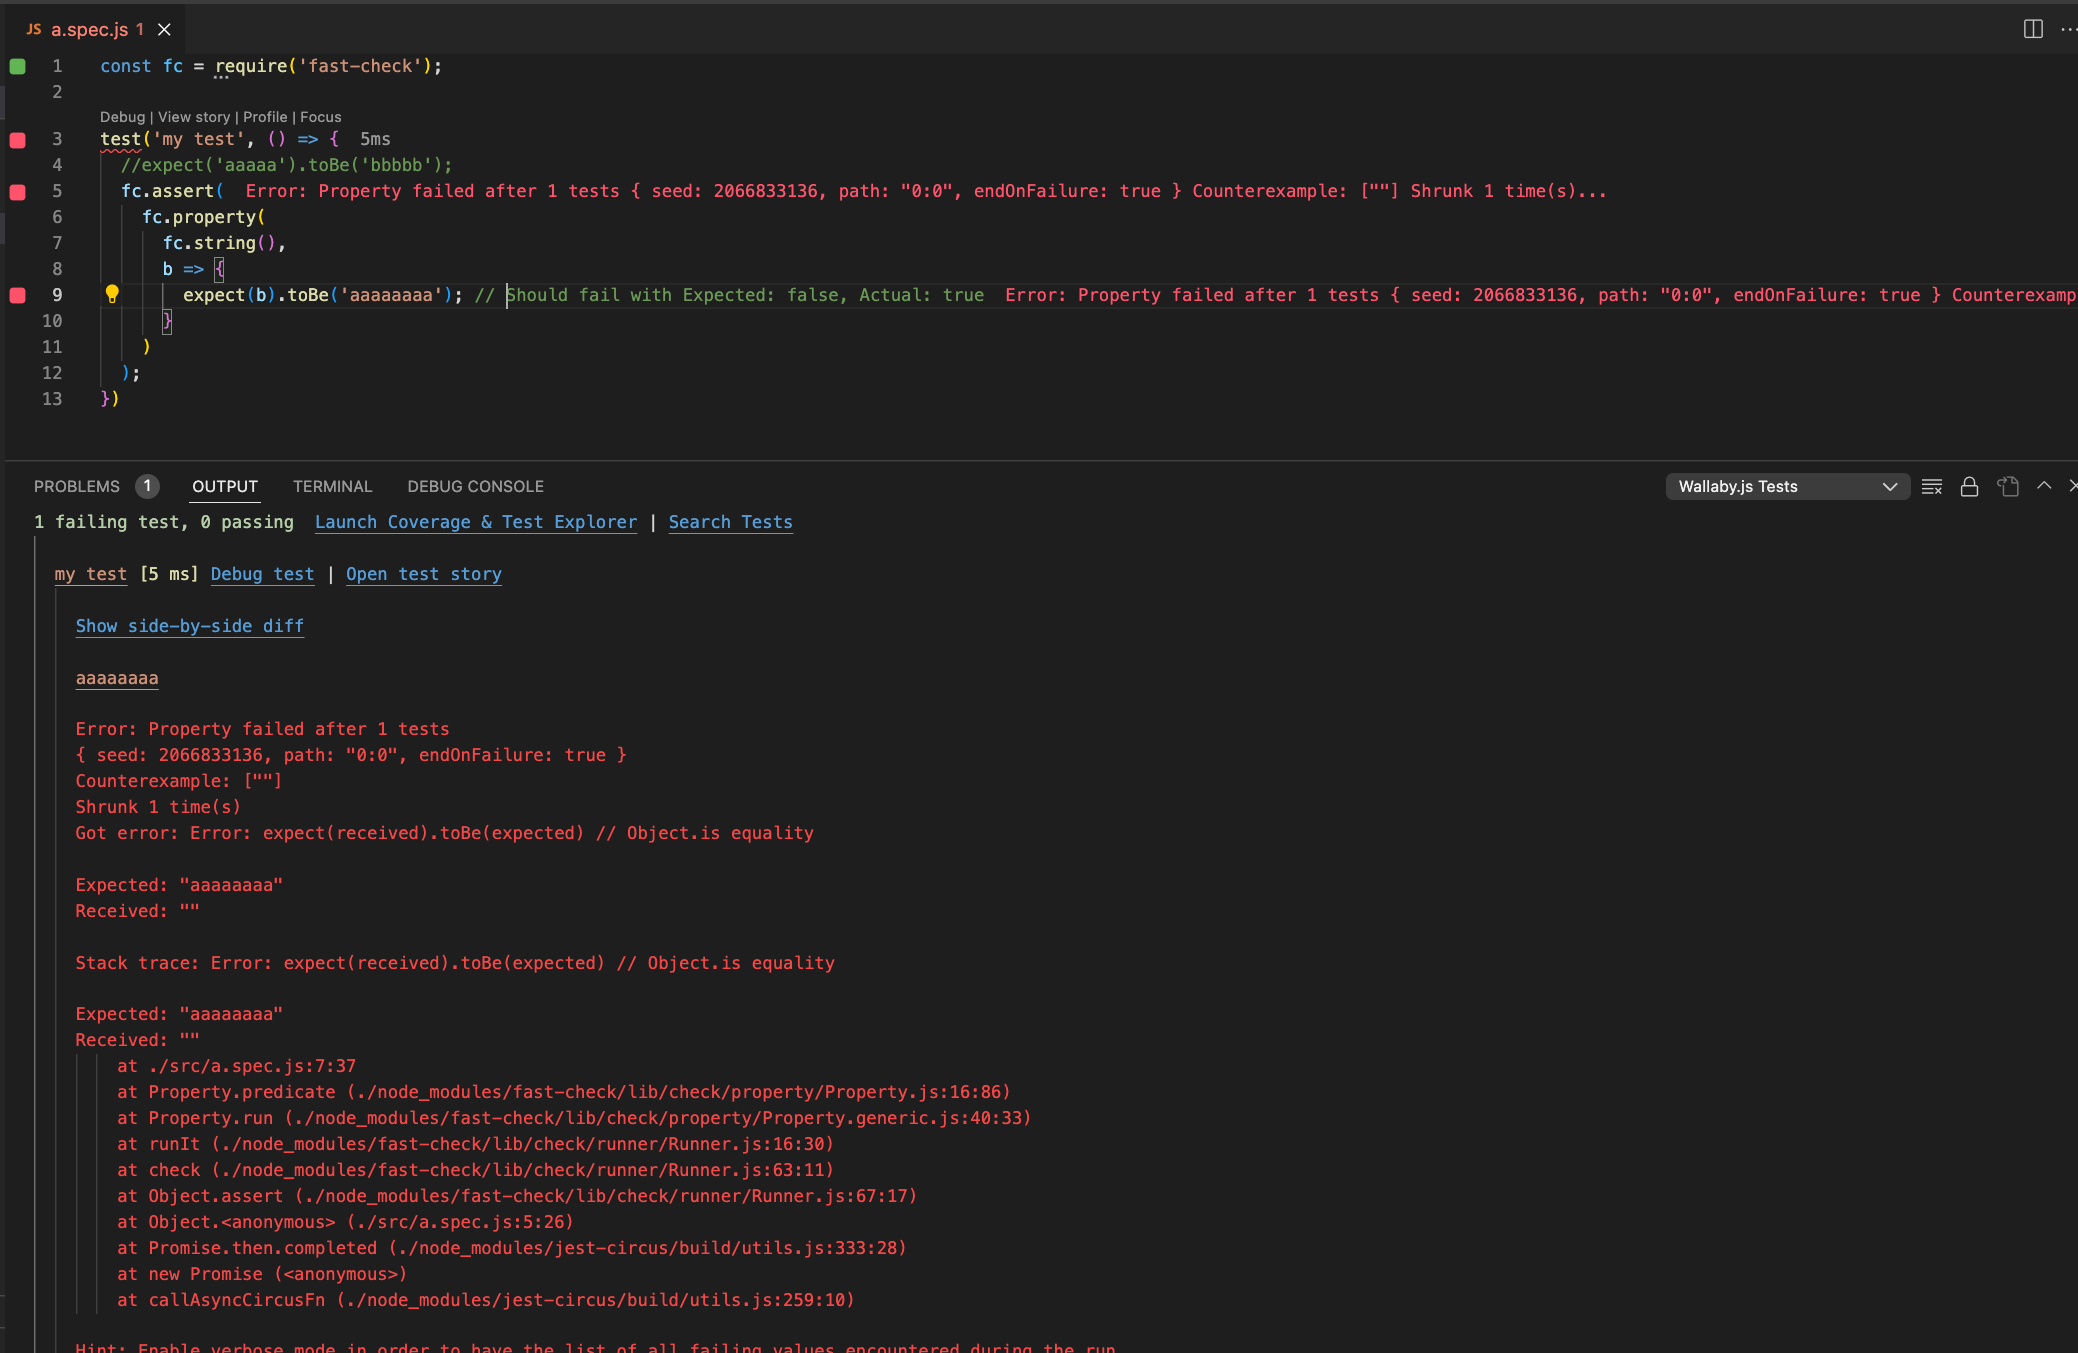Viewport: 2078px width, 1353px height.
Task: Toggle the red breakpoint marker on line 9
Action: point(17,295)
